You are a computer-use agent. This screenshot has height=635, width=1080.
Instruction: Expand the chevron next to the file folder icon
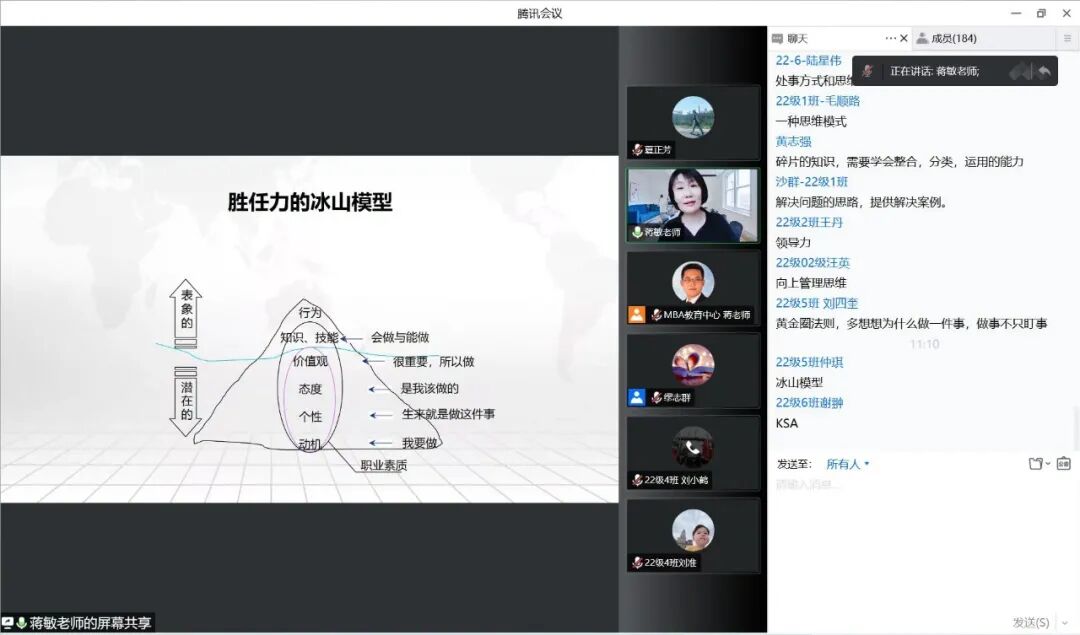(1049, 463)
